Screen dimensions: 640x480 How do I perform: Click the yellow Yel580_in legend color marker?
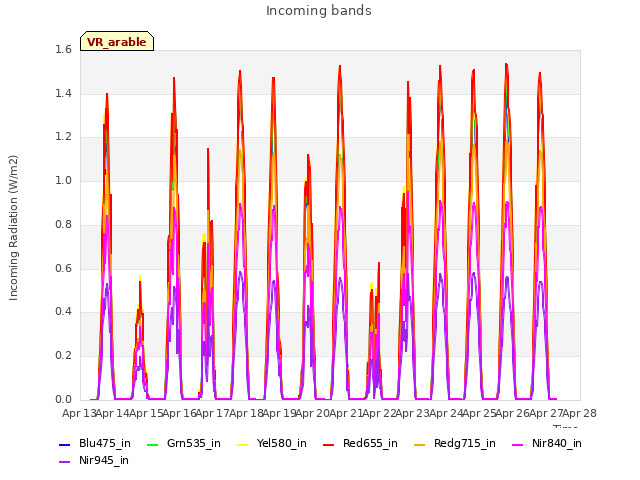(x=242, y=444)
